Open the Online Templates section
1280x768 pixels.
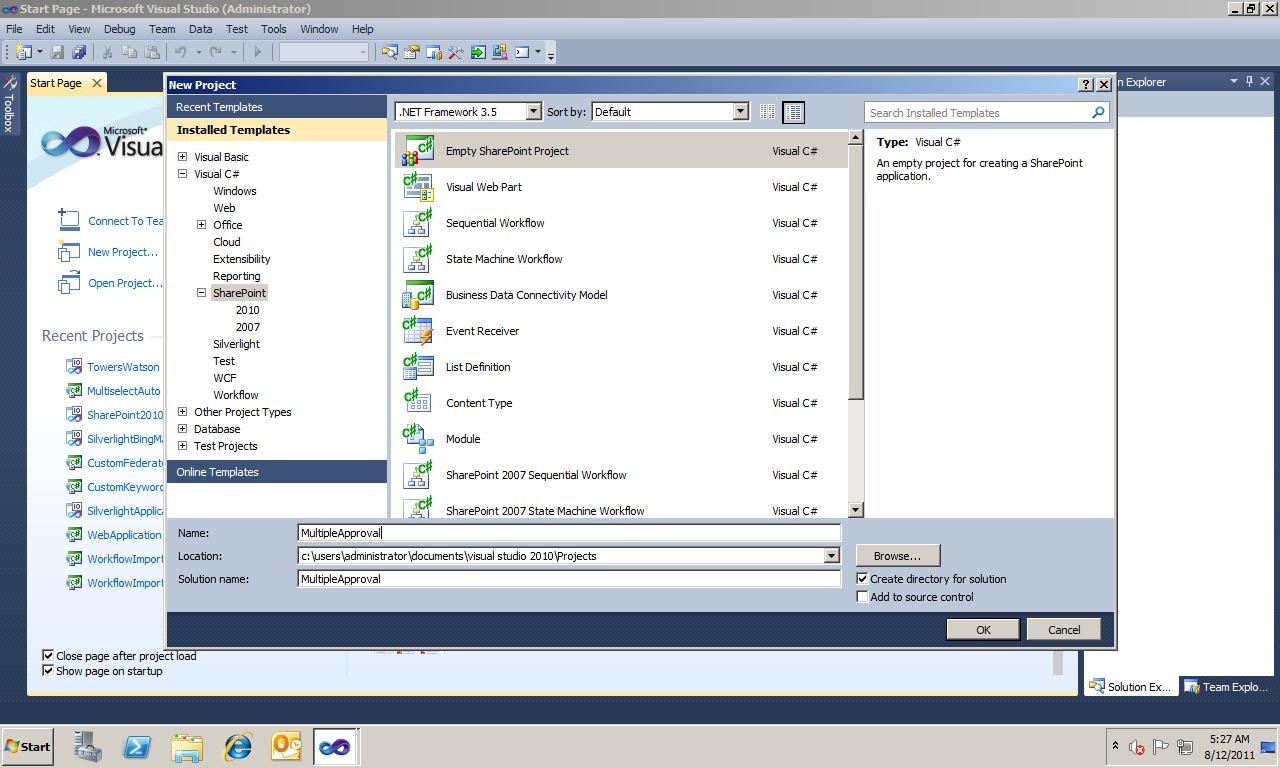[x=277, y=472]
